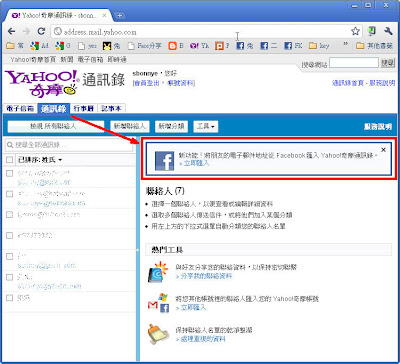Click the web search input at top right
The image size is (400, 364).
[x=354, y=63]
